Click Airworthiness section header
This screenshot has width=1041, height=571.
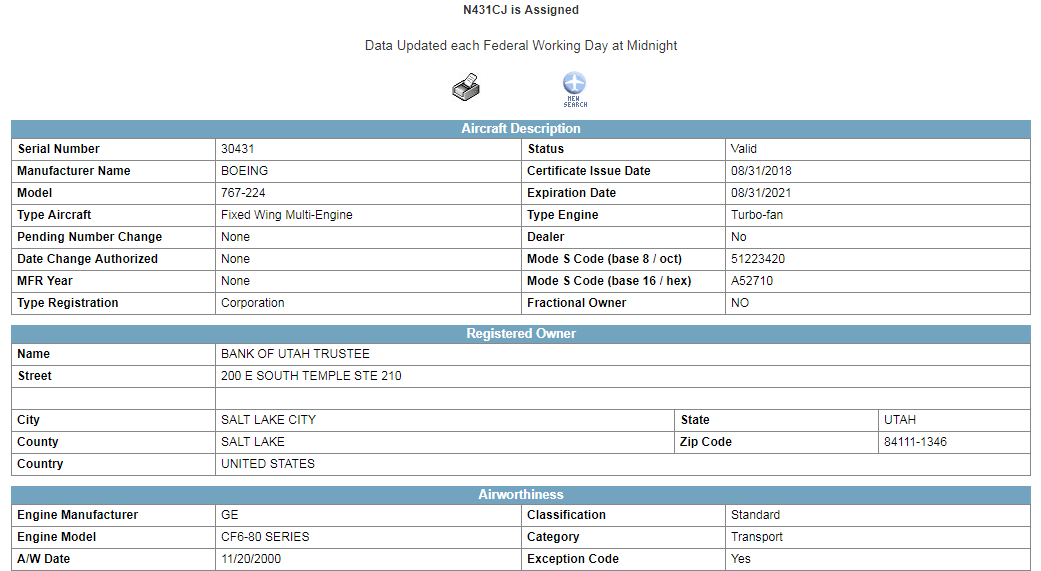pos(520,494)
